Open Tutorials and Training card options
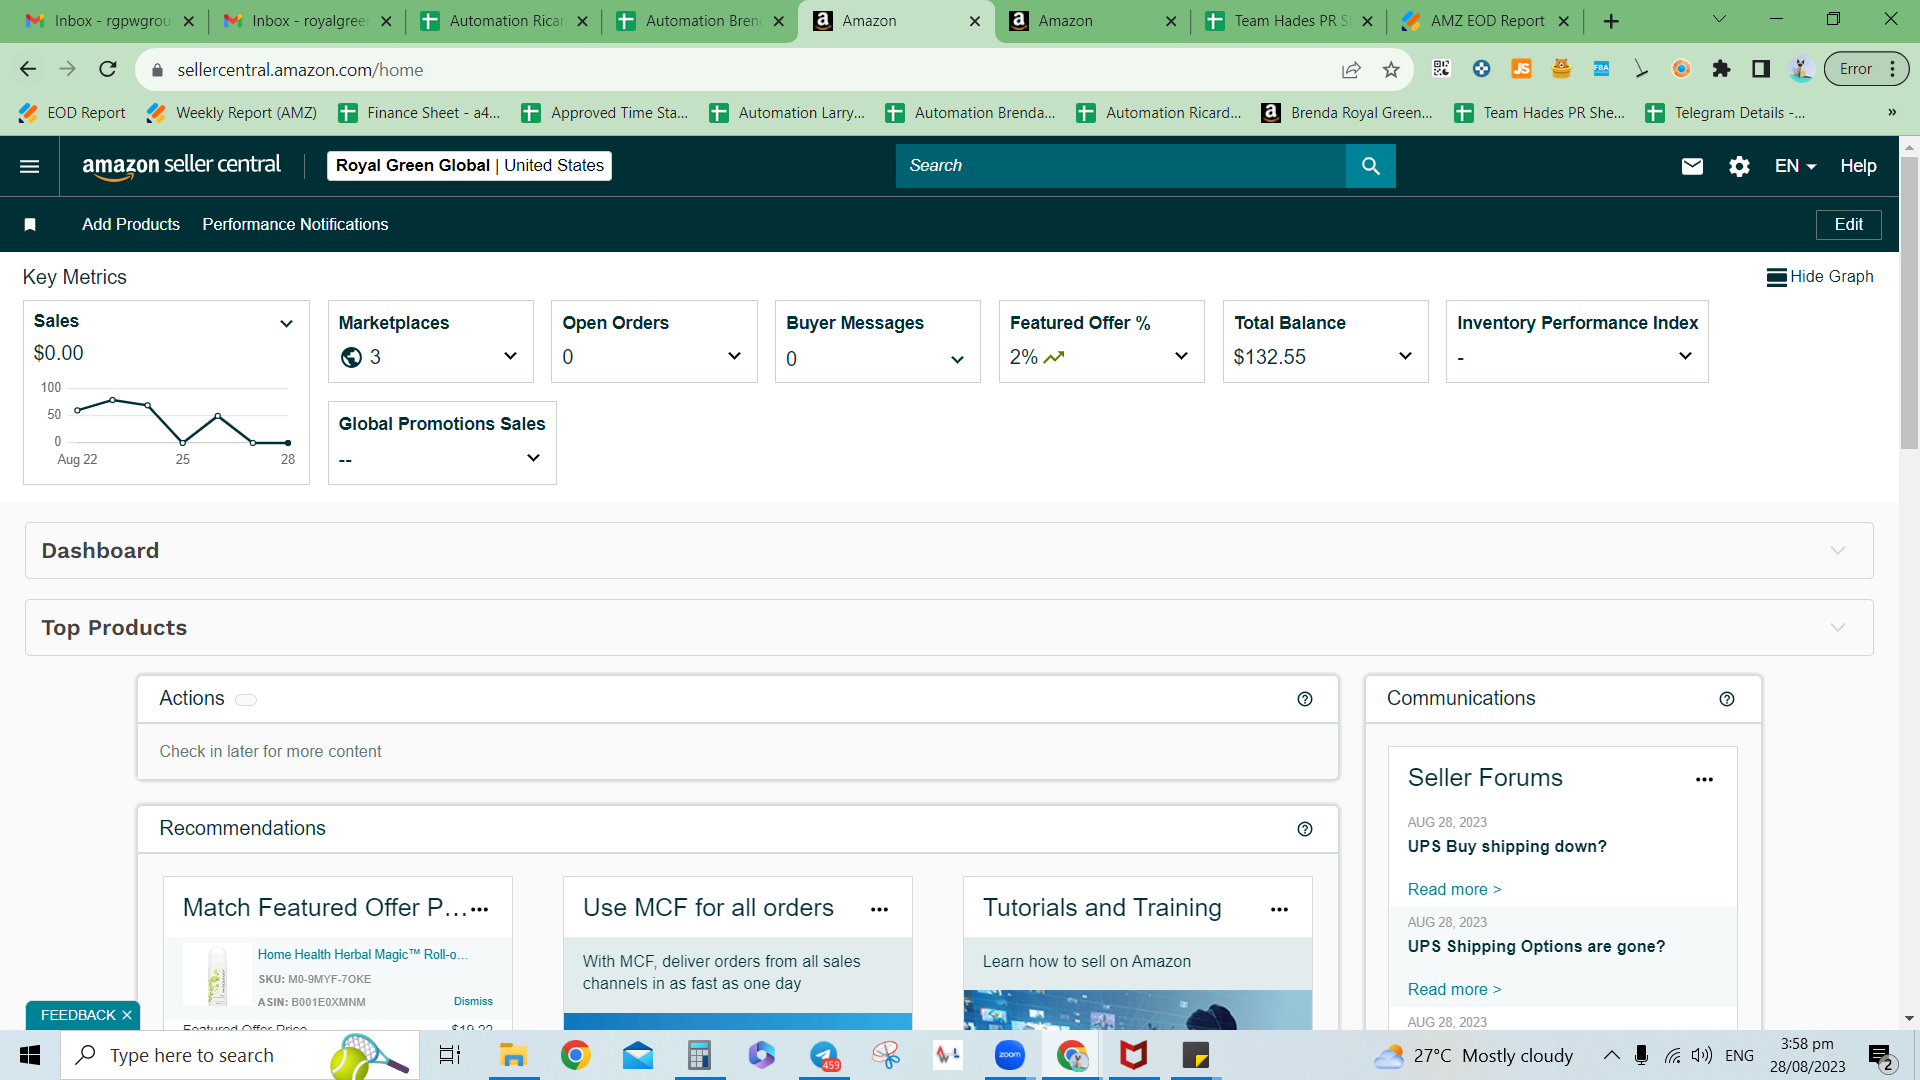Image resolution: width=1920 pixels, height=1080 pixels. (x=1280, y=909)
